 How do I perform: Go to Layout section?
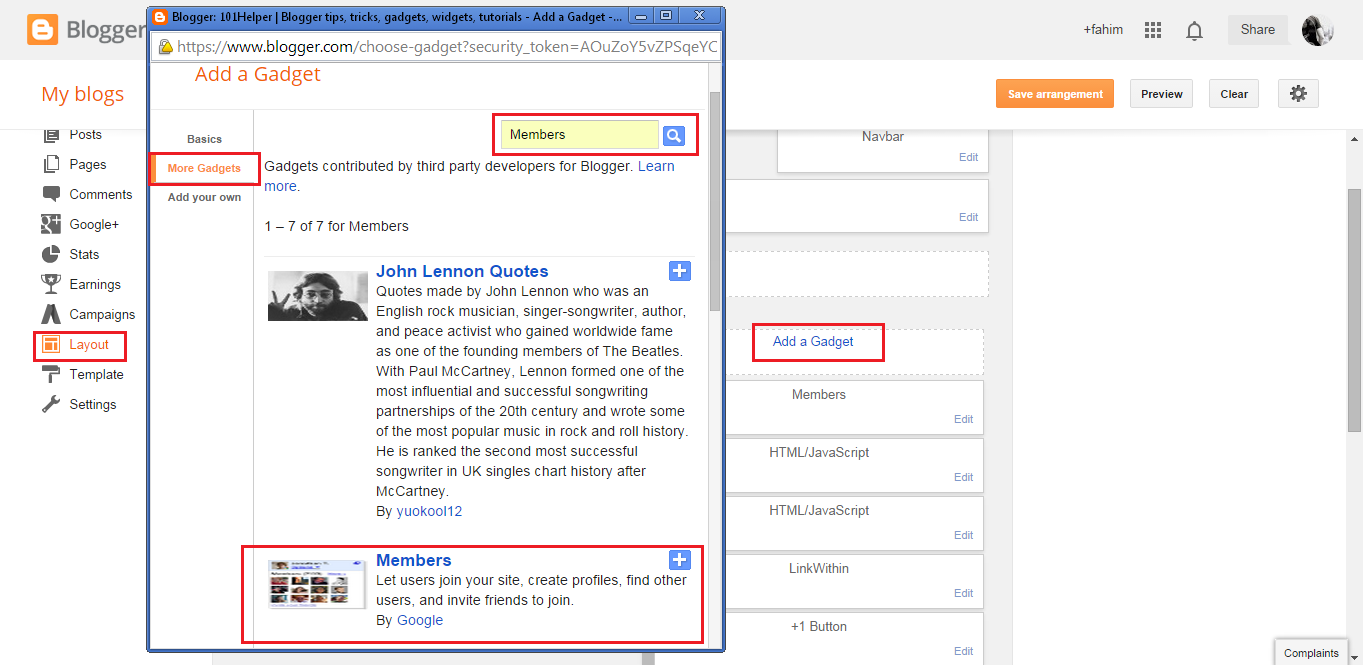click(x=89, y=344)
